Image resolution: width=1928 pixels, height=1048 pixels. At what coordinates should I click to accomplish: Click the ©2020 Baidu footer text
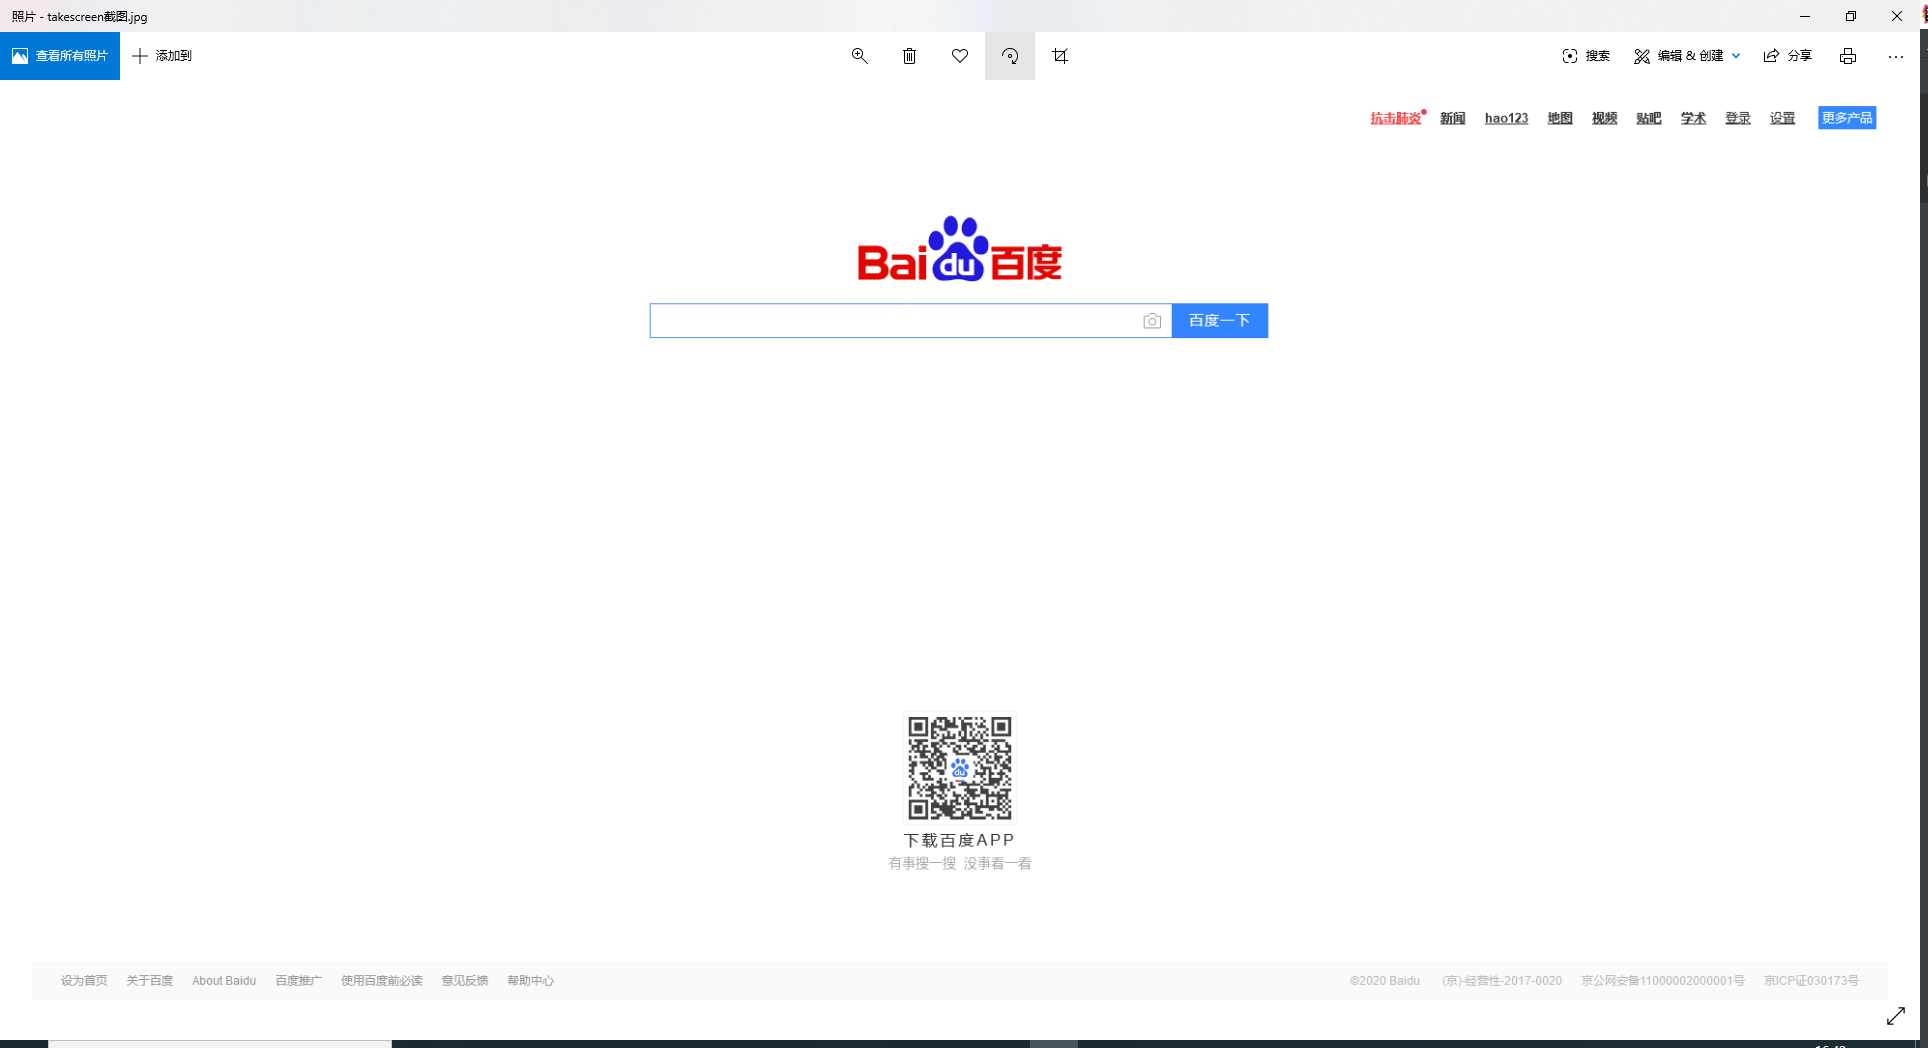click(1385, 981)
